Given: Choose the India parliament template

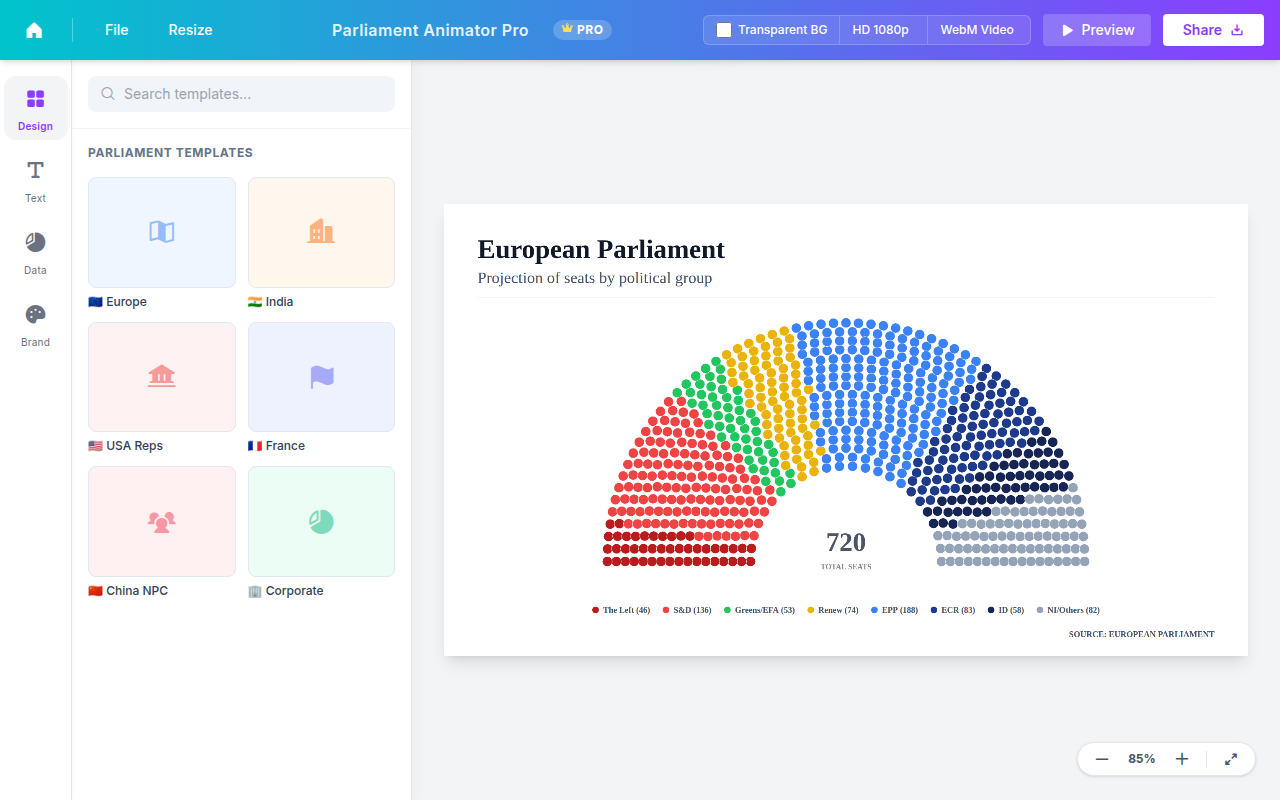Looking at the screenshot, I should coord(321,232).
